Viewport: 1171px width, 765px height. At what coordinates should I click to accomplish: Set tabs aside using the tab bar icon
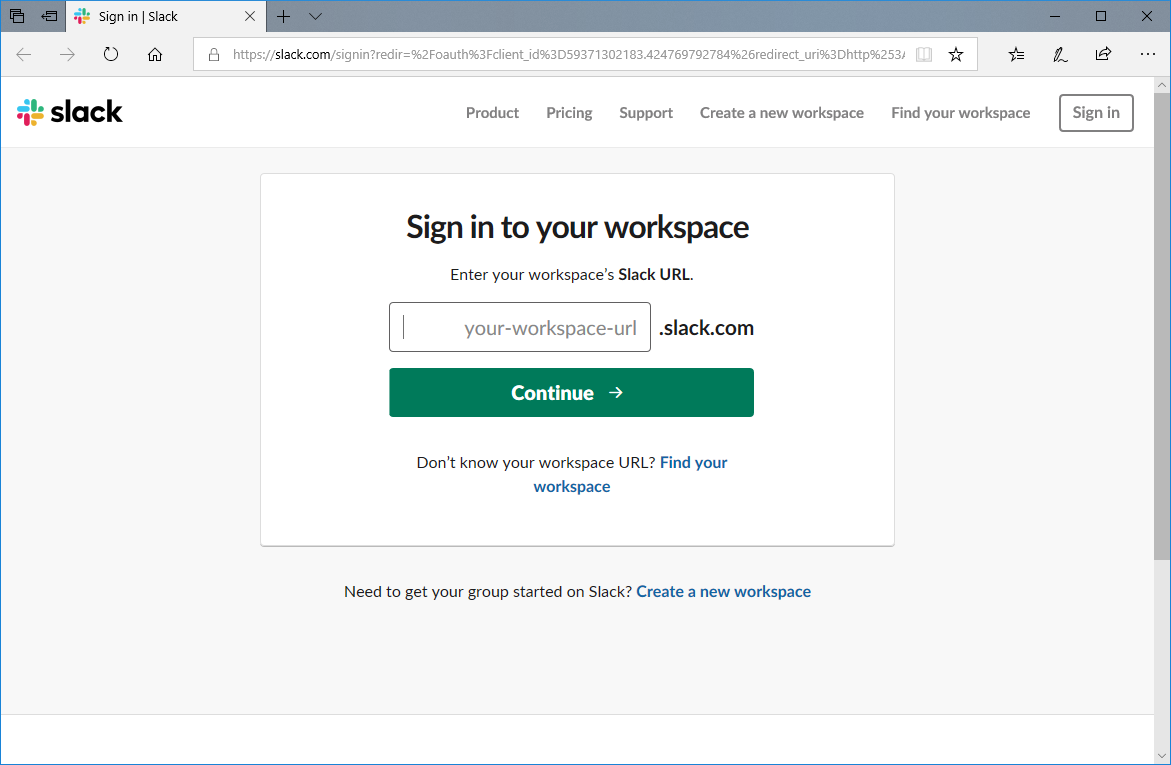tap(49, 17)
